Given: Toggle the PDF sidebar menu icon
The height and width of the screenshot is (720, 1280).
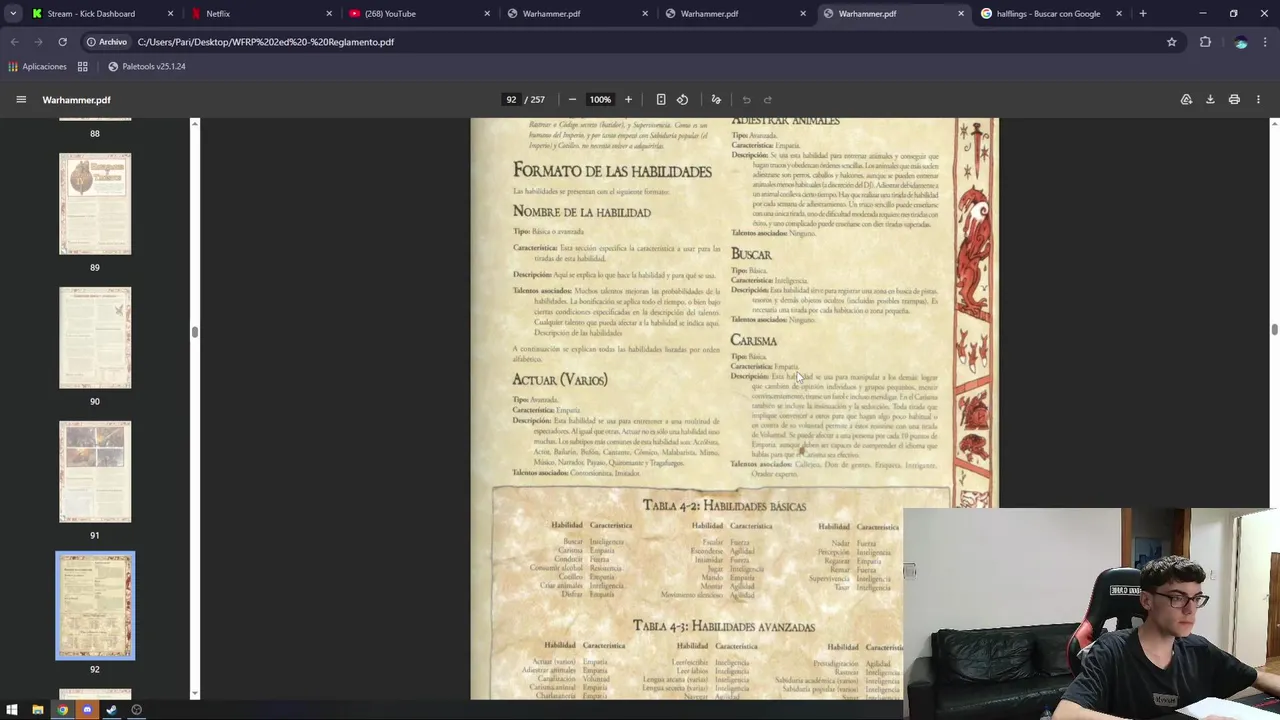Looking at the screenshot, I should coord(21,100).
